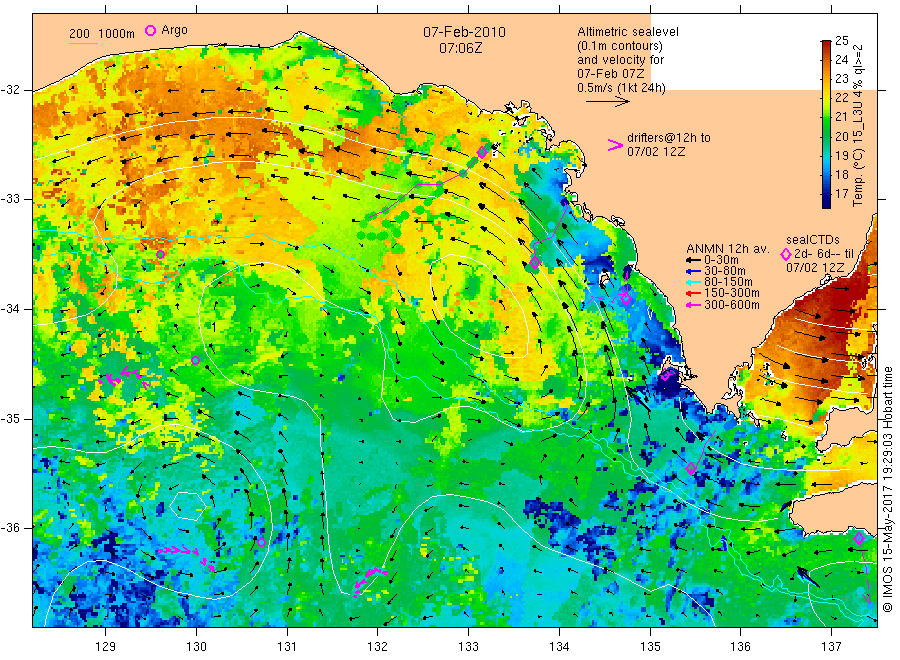Click the drifters legend arrowhead icon
This screenshot has height=660, width=900.
(x=615, y=145)
